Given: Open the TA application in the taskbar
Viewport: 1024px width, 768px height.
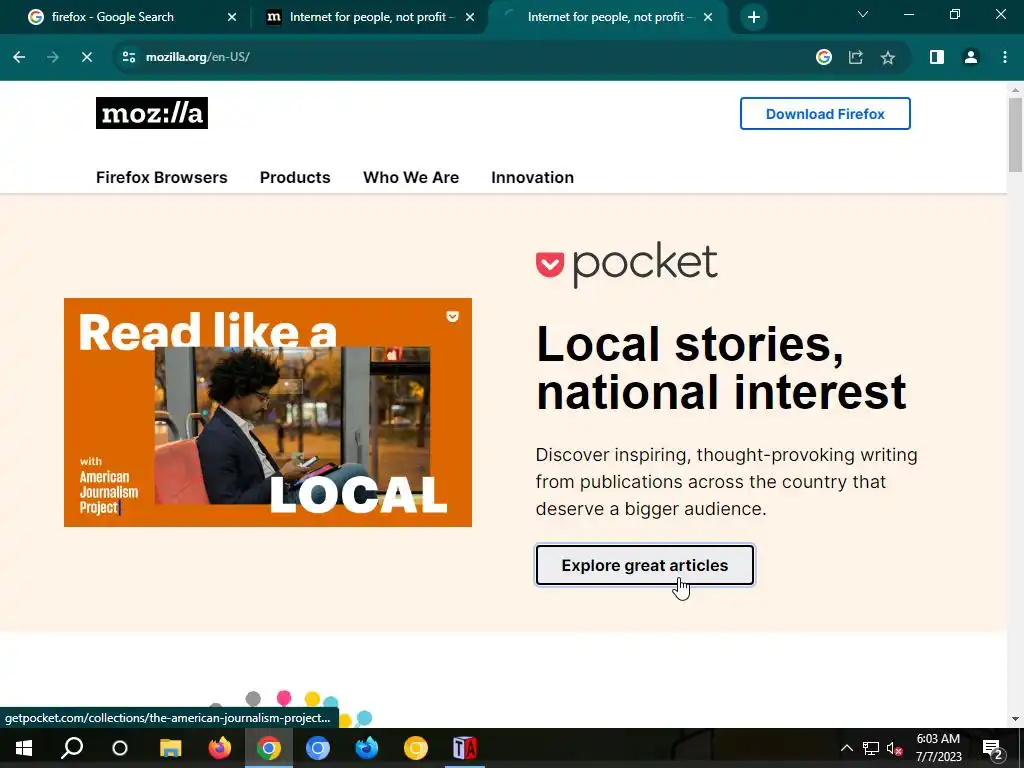Looking at the screenshot, I should click(x=464, y=748).
